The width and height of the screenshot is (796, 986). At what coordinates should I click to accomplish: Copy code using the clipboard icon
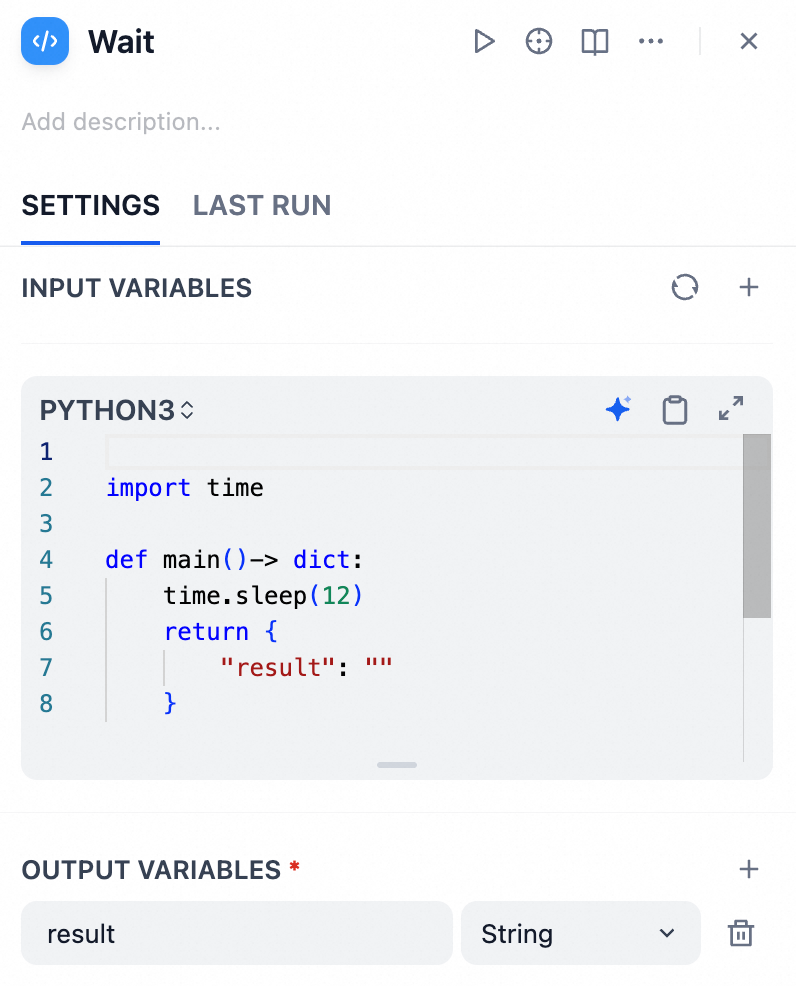(675, 410)
